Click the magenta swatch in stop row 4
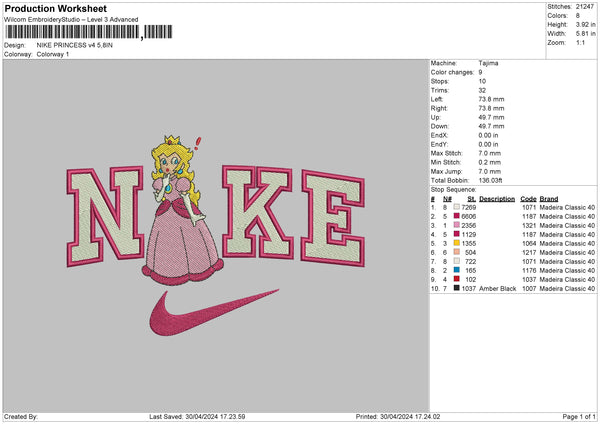The image size is (600, 424). pyautogui.click(x=457, y=234)
